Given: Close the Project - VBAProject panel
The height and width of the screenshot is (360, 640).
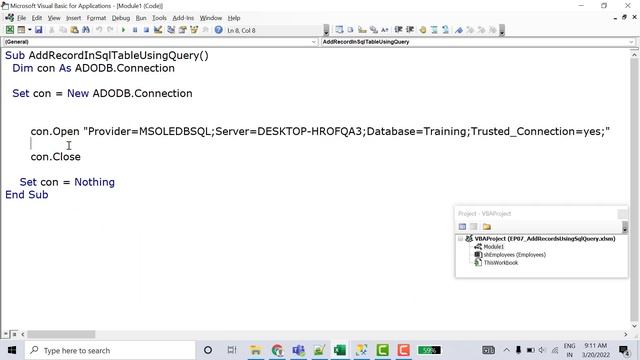Looking at the screenshot, I should [622, 213].
